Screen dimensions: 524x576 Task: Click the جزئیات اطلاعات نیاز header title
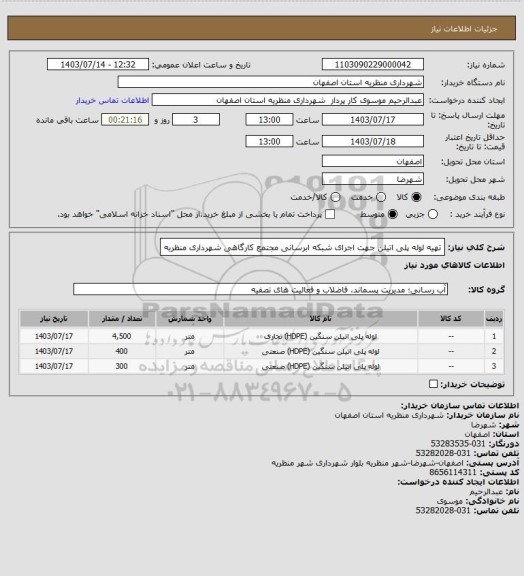[464, 29]
